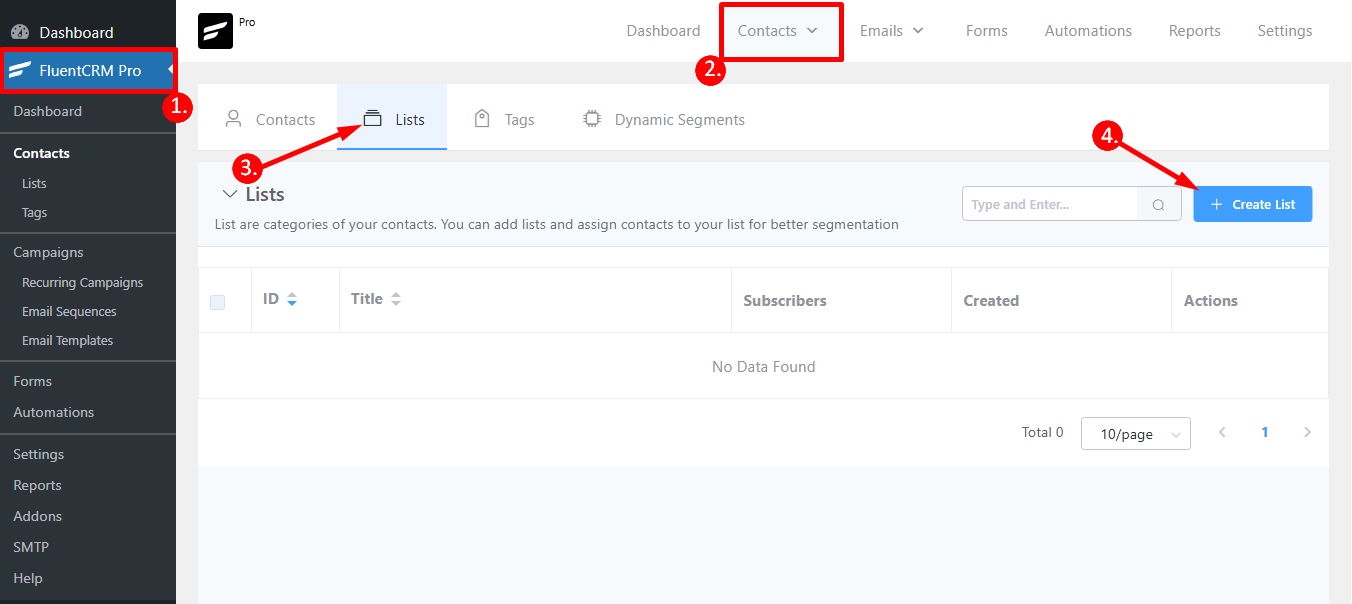Click the ID column sort arrows
The width and height of the screenshot is (1352, 604).
pos(292,299)
